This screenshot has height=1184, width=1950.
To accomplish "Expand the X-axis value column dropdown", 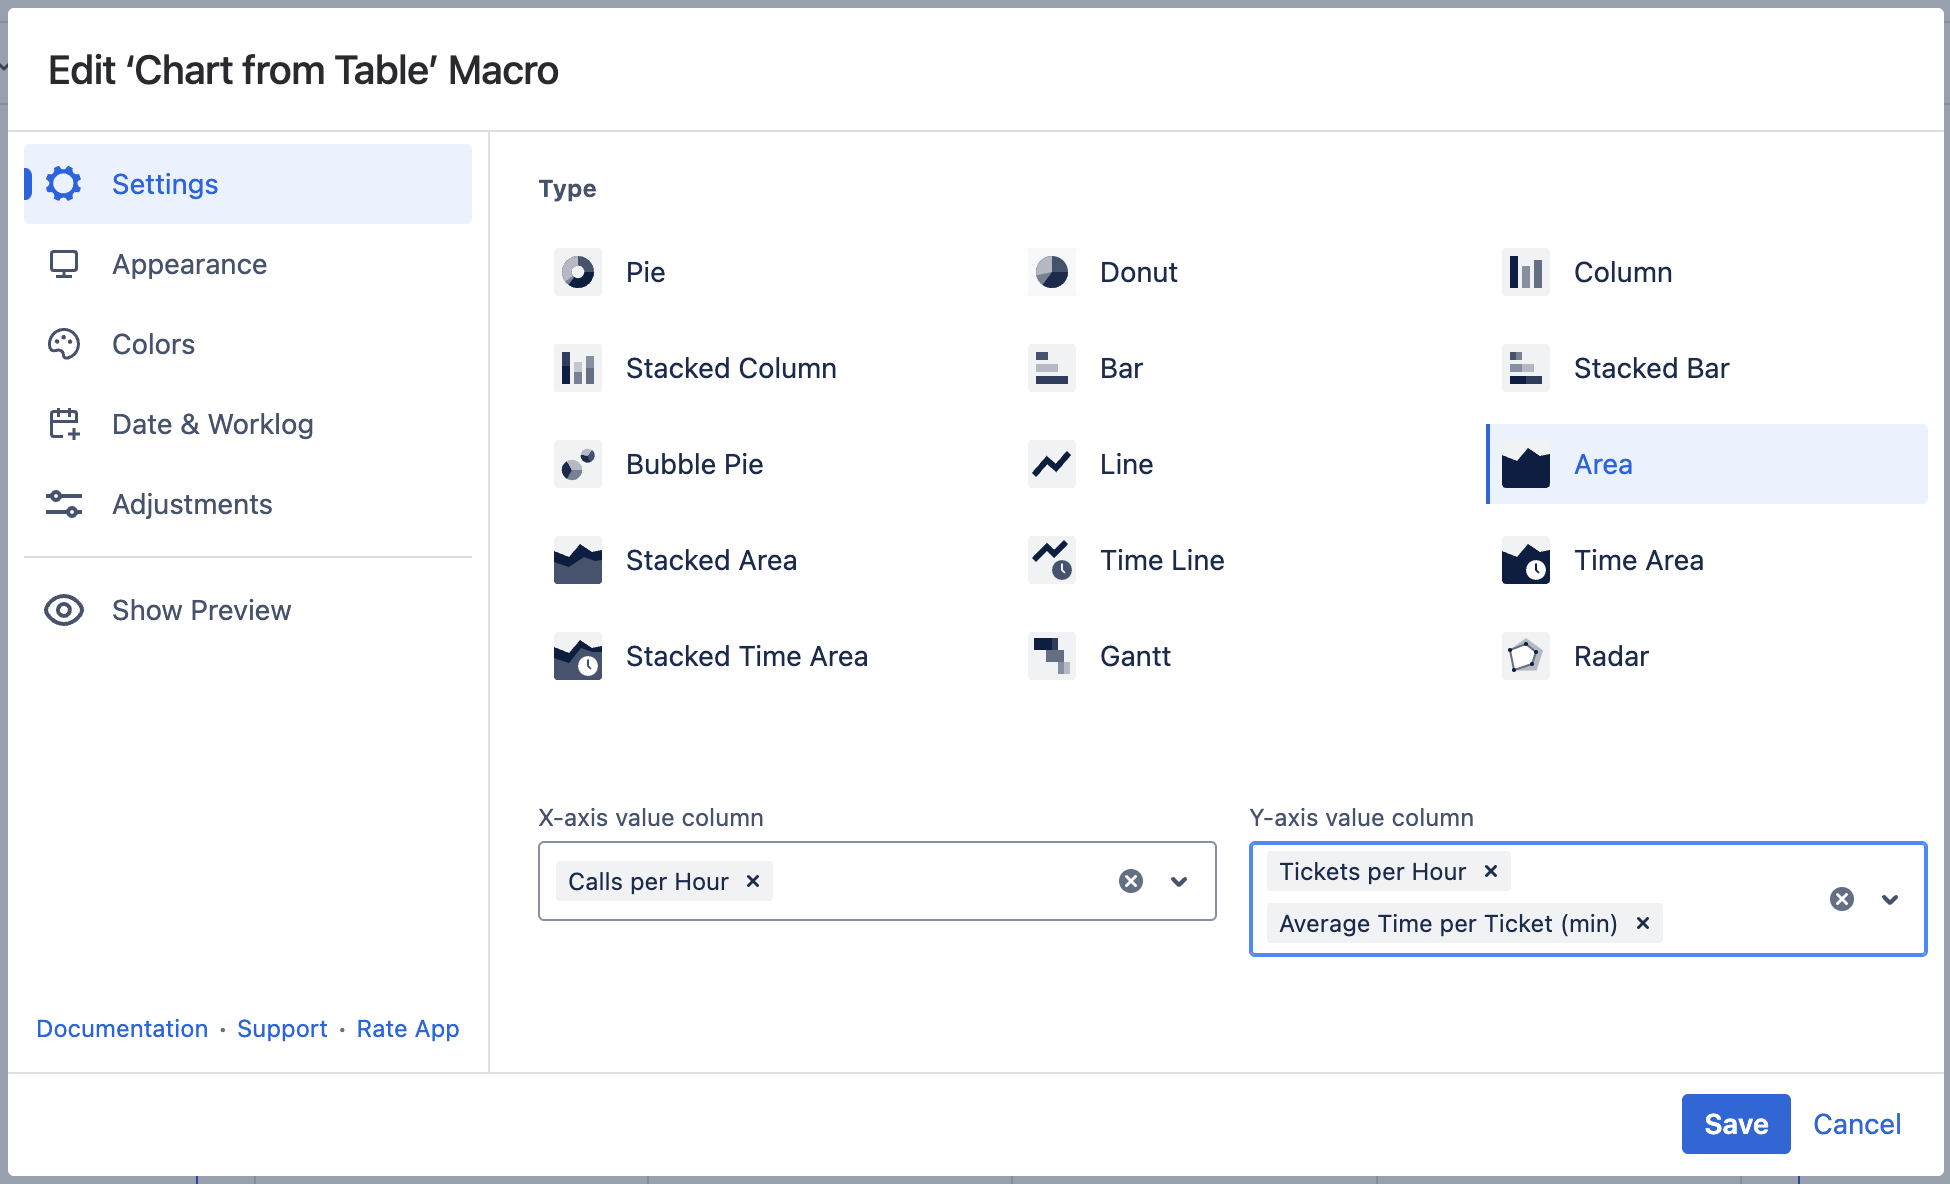I will pos(1179,881).
